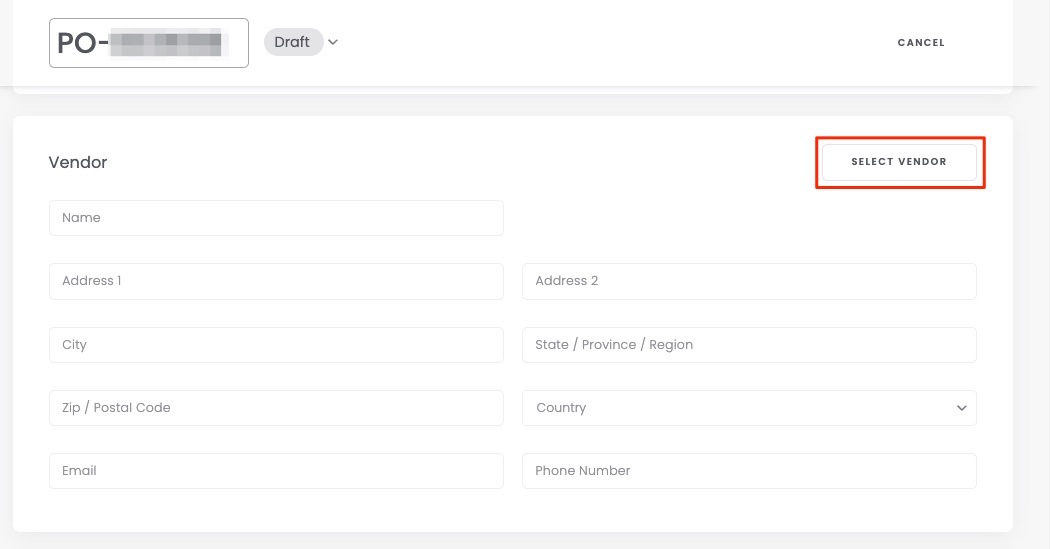This screenshot has height=549, width=1050.
Task: Click into the vendor Name field
Action: tap(276, 218)
